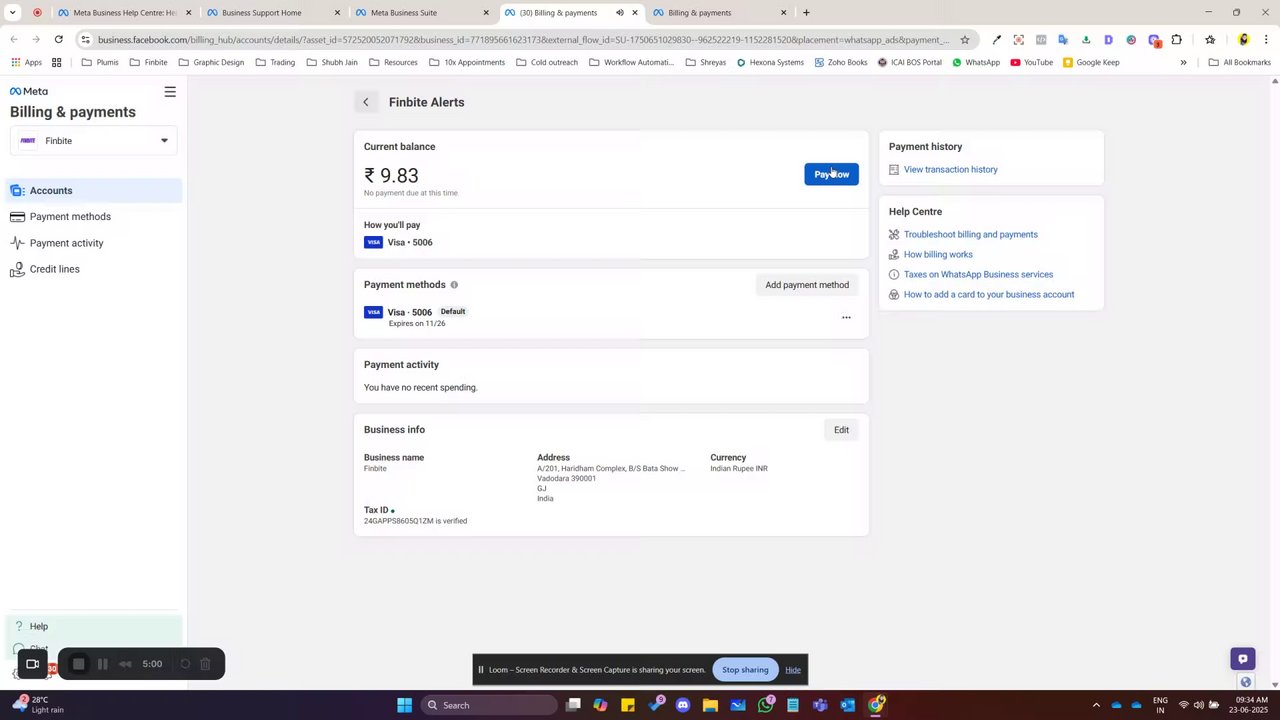Open View transaction history link
Screen dimensions: 1280x720
(950, 169)
